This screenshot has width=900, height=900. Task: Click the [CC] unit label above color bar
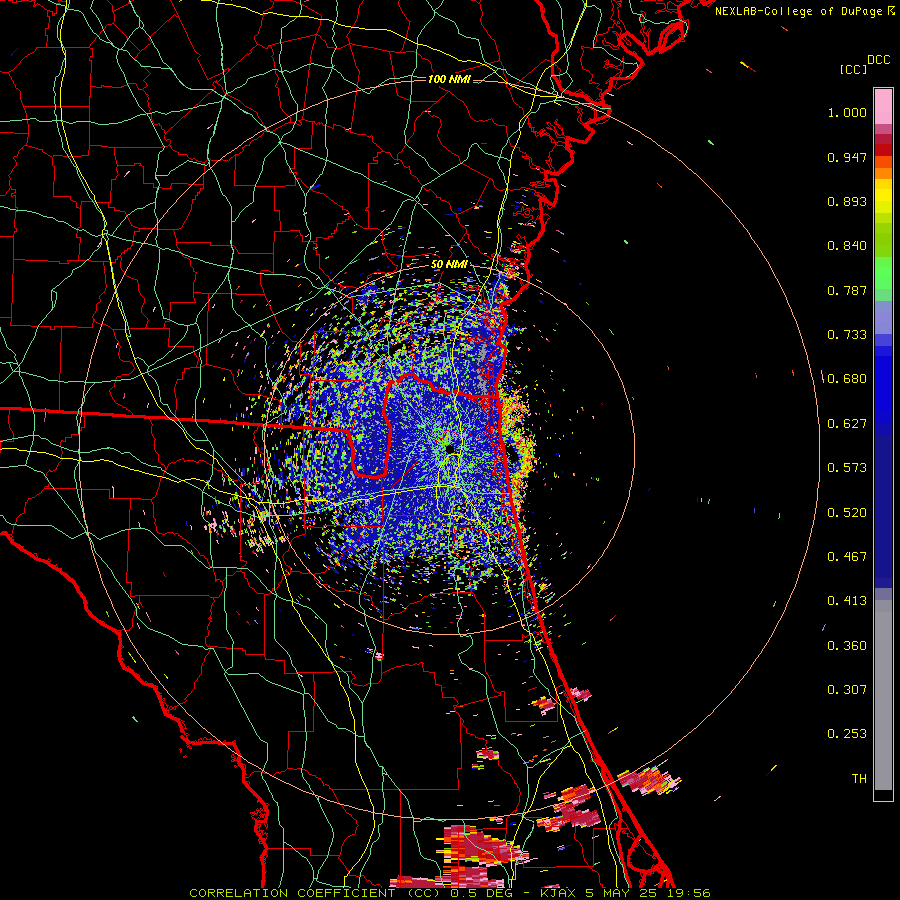point(853,69)
